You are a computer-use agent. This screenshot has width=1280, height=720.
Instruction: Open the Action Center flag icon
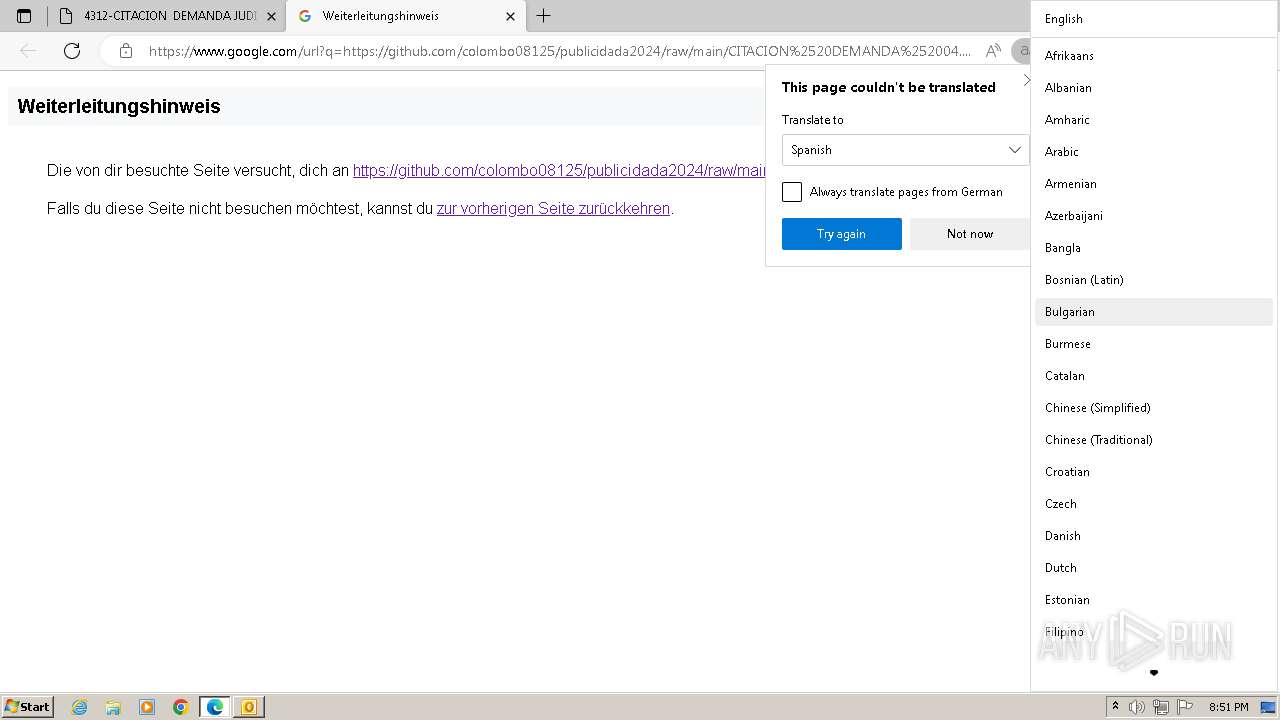pyautogui.click(x=1185, y=707)
